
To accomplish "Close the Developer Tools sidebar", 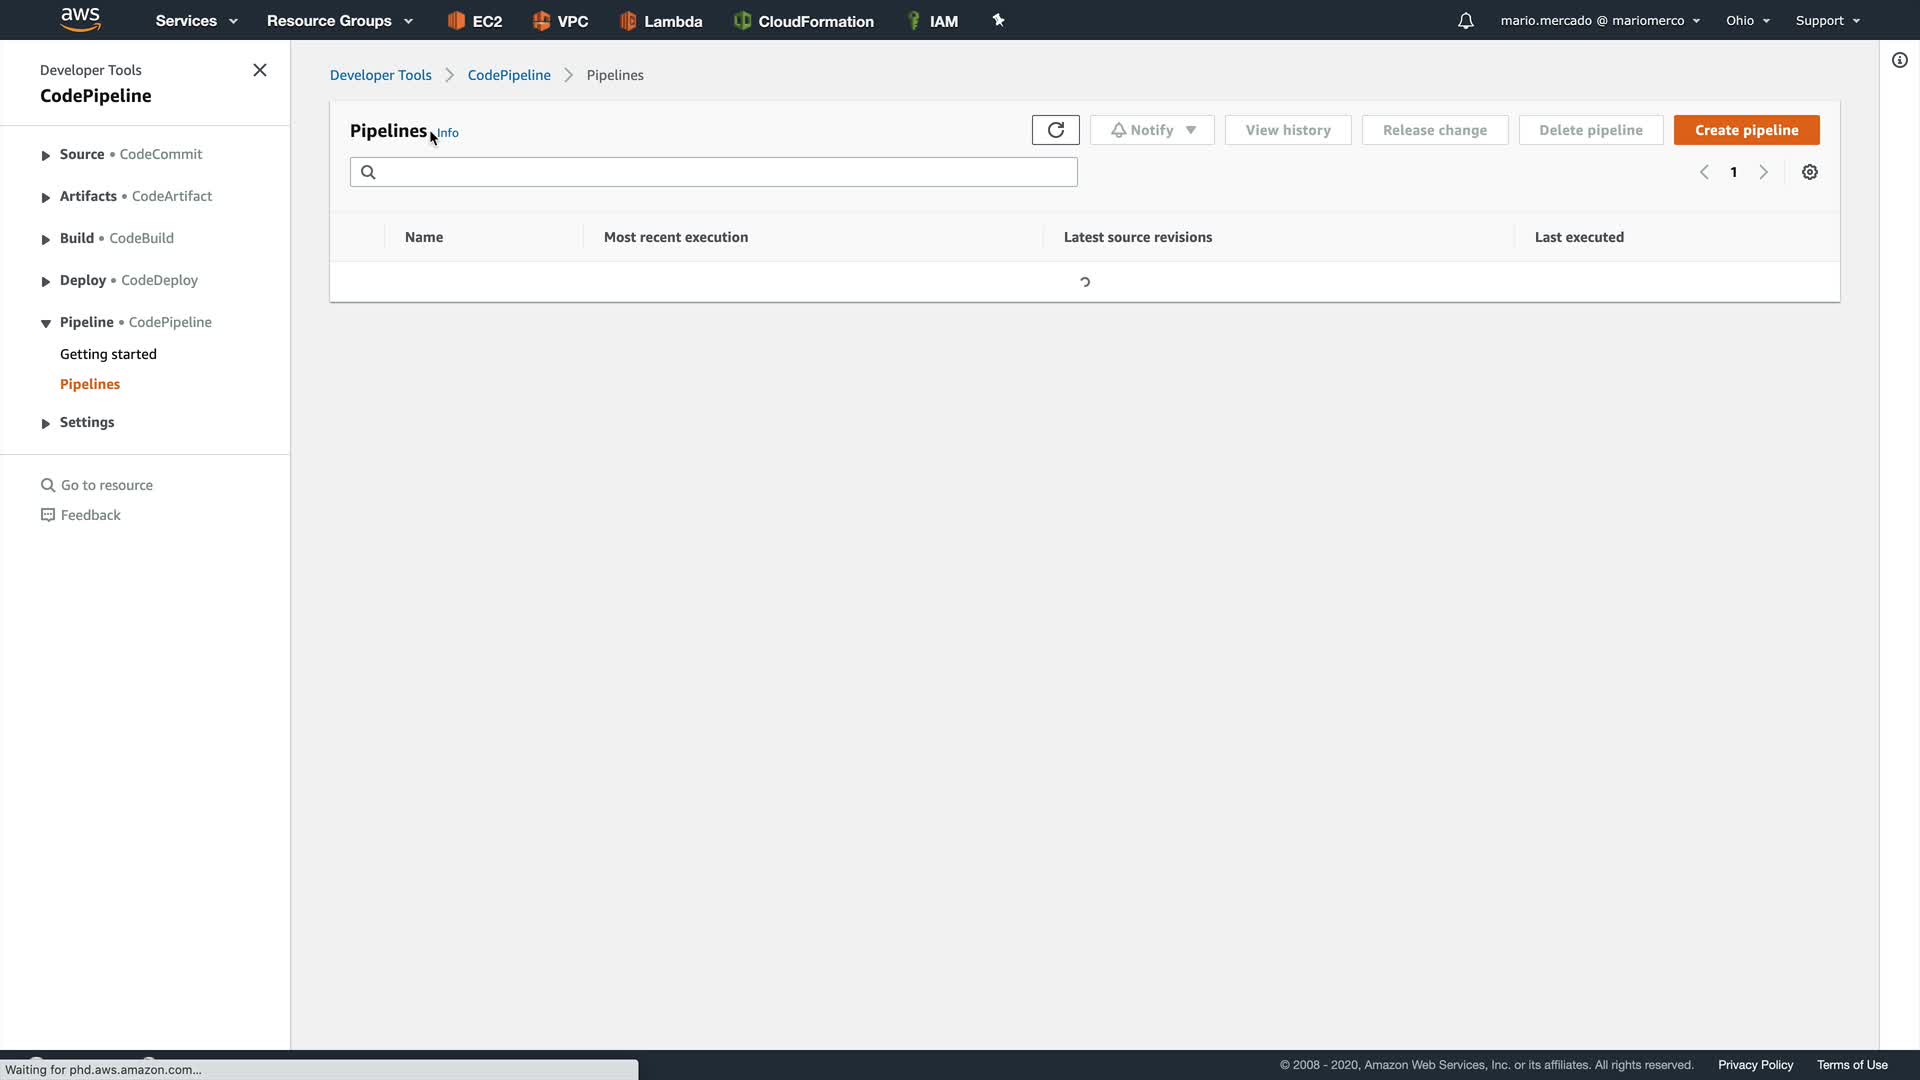I will tap(260, 70).
